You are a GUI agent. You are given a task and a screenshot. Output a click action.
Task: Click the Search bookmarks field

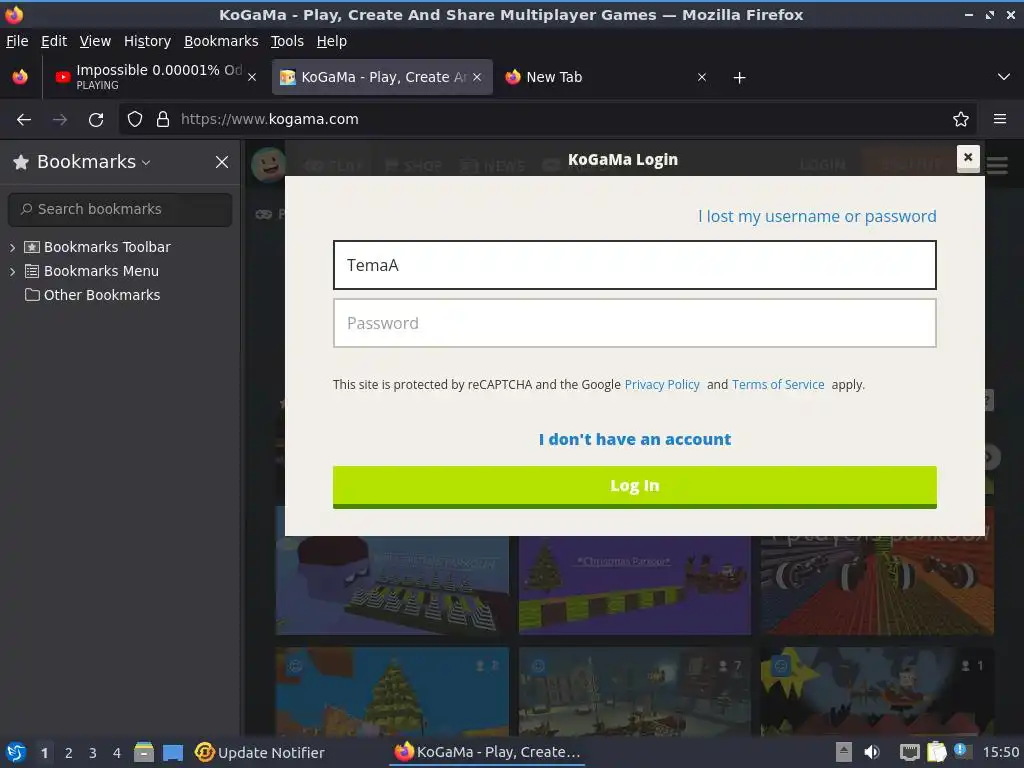[x=120, y=209]
